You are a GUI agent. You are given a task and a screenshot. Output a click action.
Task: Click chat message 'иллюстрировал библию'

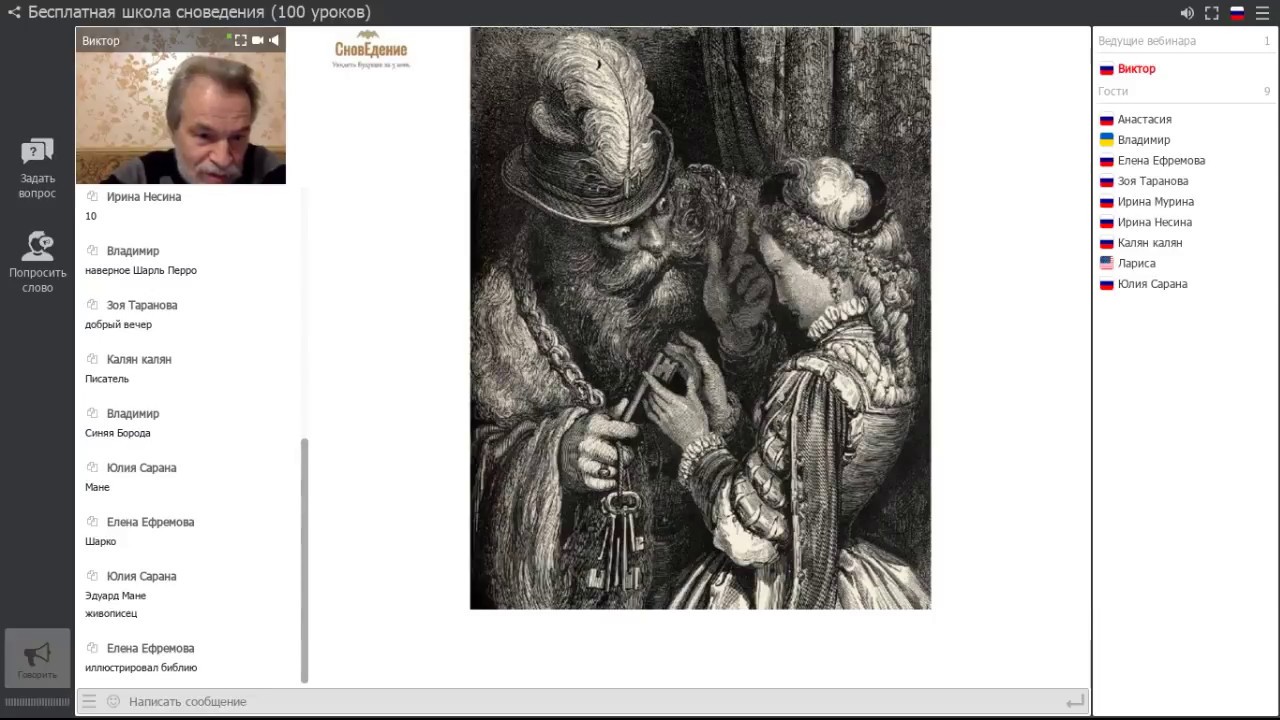tap(141, 667)
